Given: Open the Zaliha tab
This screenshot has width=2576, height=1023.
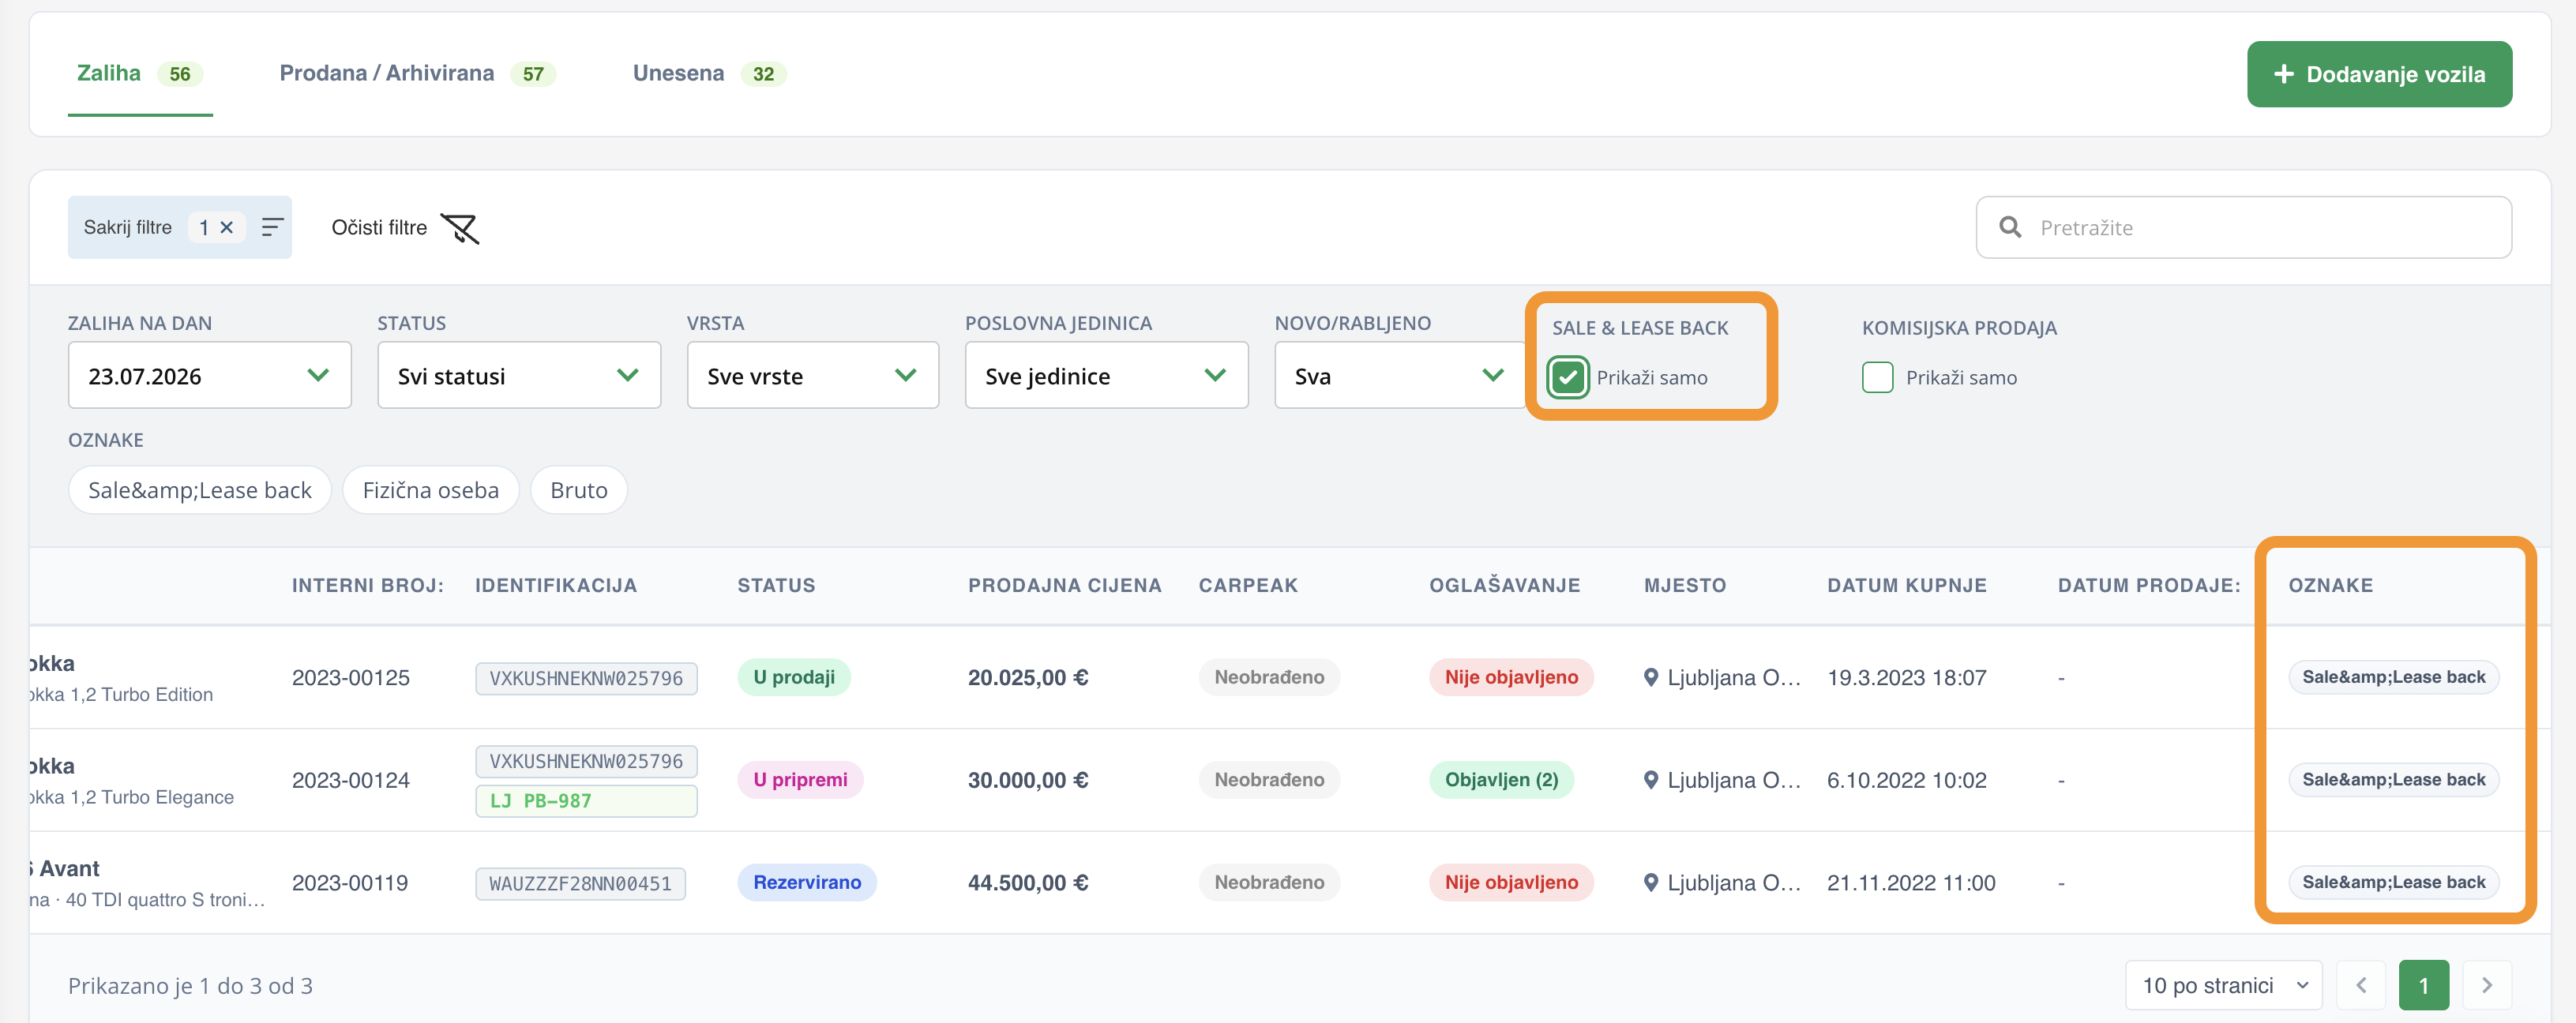Looking at the screenshot, I should click(140, 74).
